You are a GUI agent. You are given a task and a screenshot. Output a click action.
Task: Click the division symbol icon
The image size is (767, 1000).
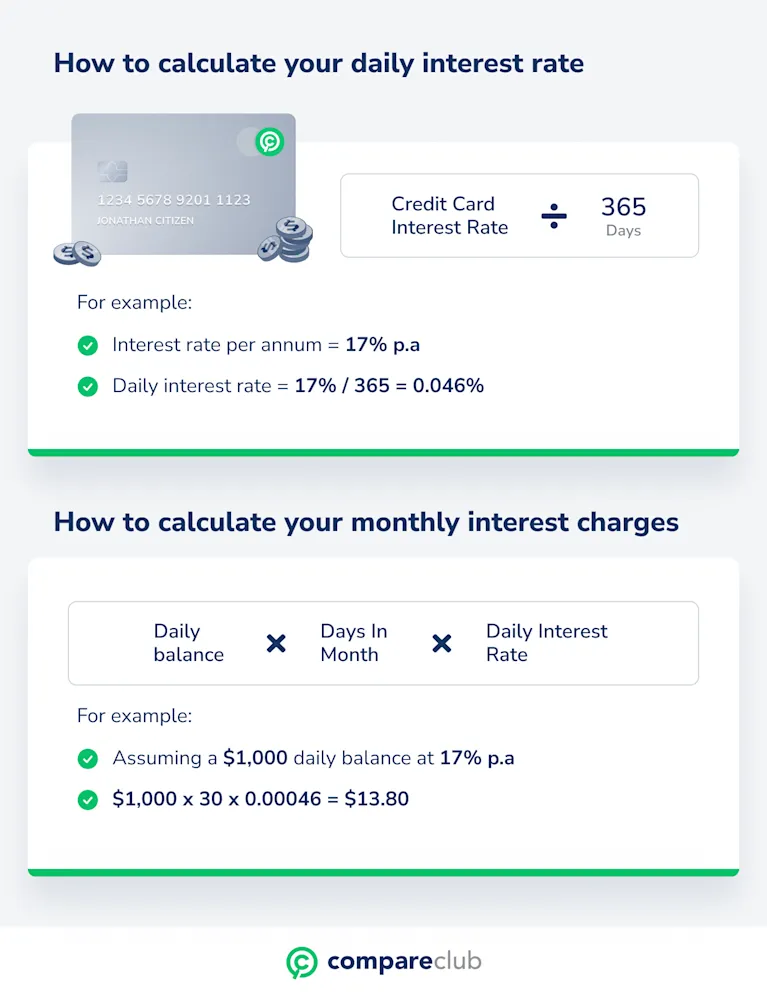(x=554, y=216)
